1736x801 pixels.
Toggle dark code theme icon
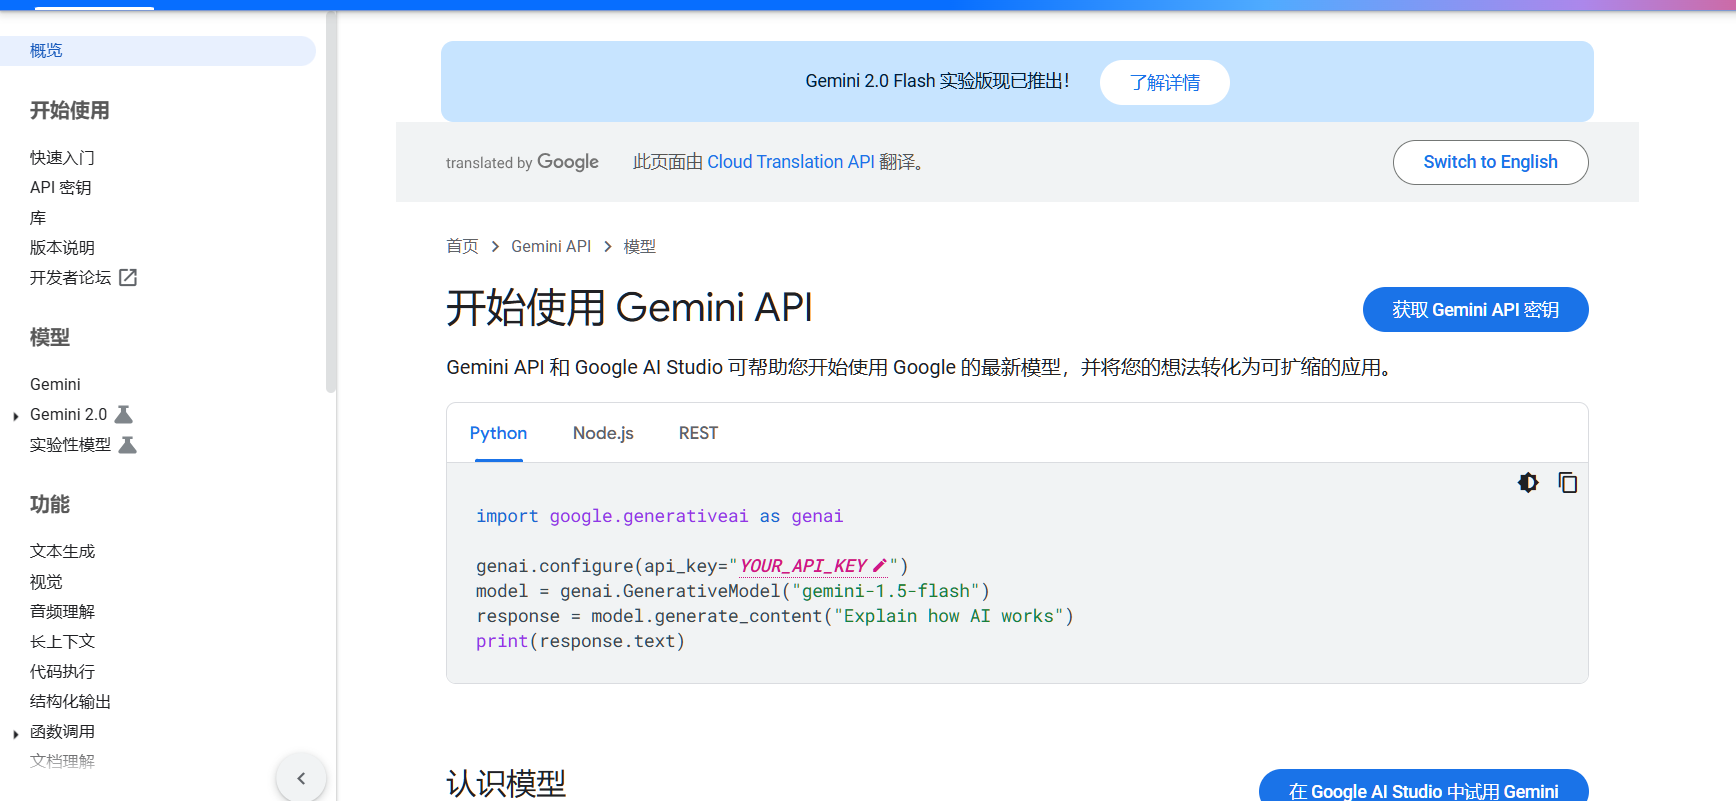point(1528,483)
